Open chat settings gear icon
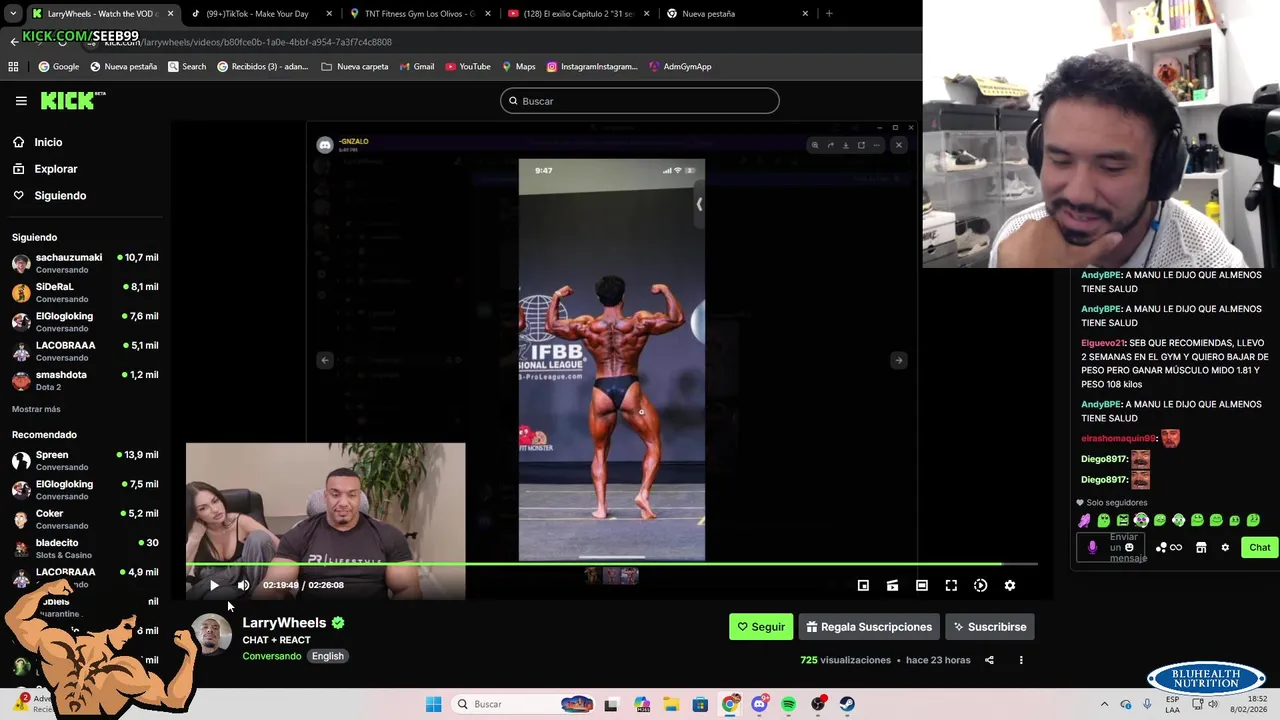Viewport: 1280px width, 720px height. pyautogui.click(x=1225, y=548)
